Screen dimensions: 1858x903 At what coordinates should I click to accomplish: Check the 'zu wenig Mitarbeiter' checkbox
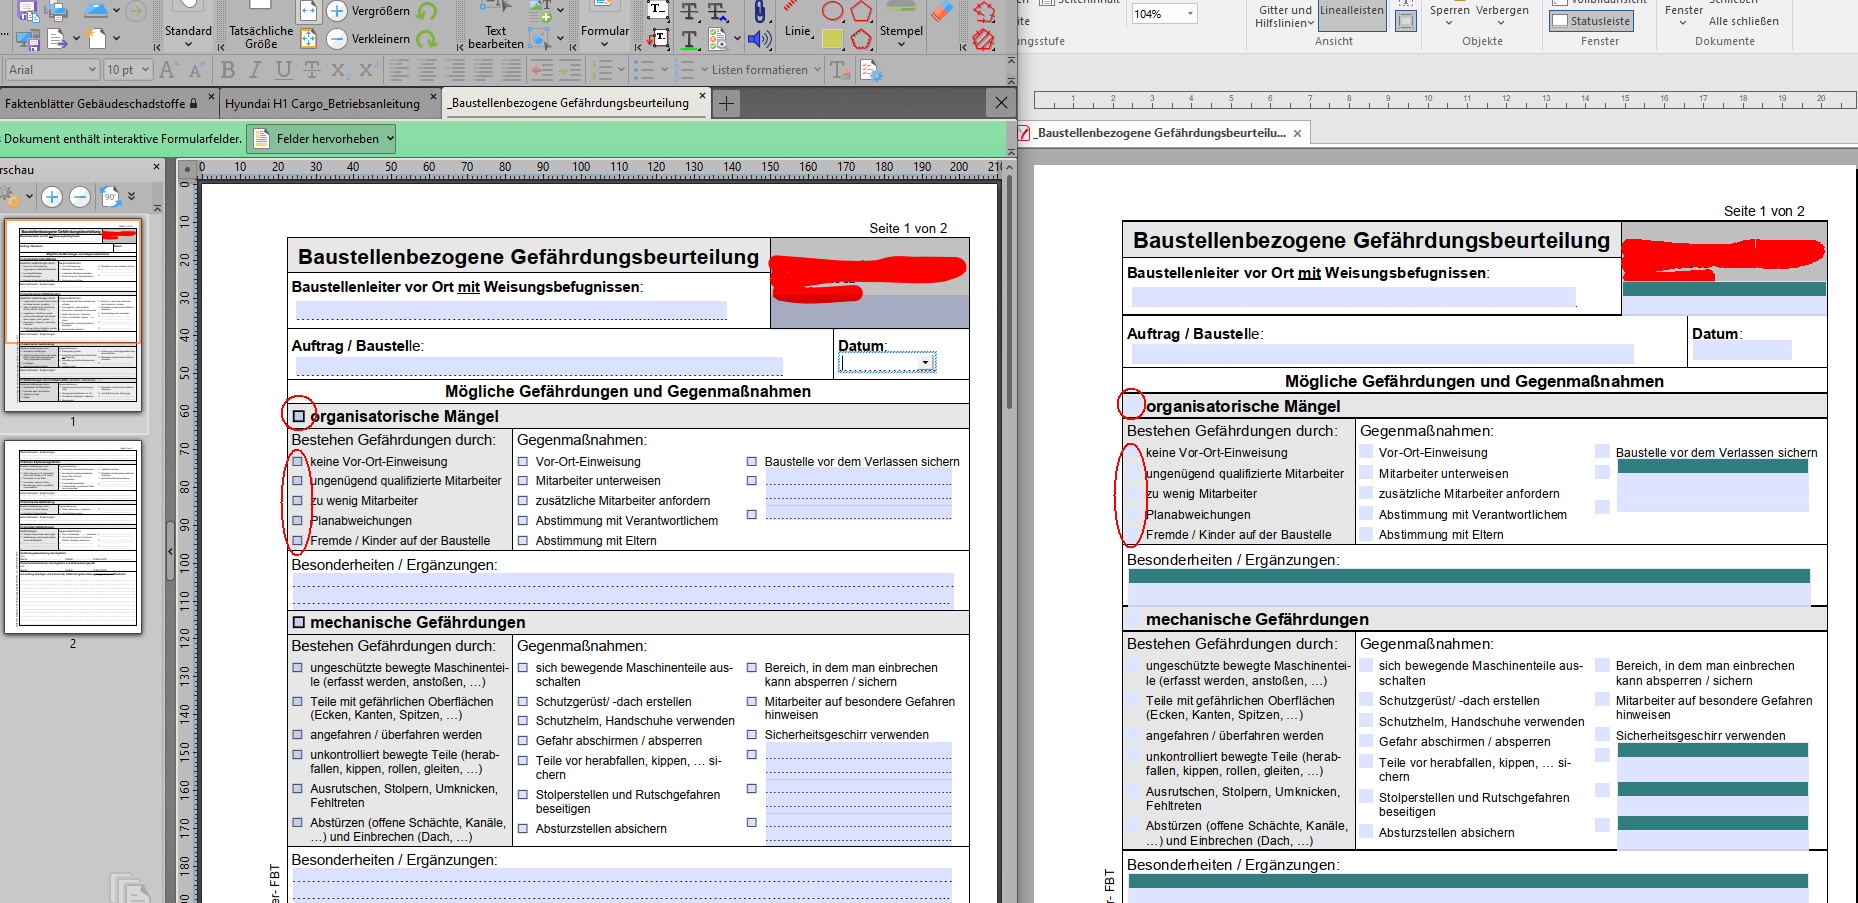(x=297, y=500)
